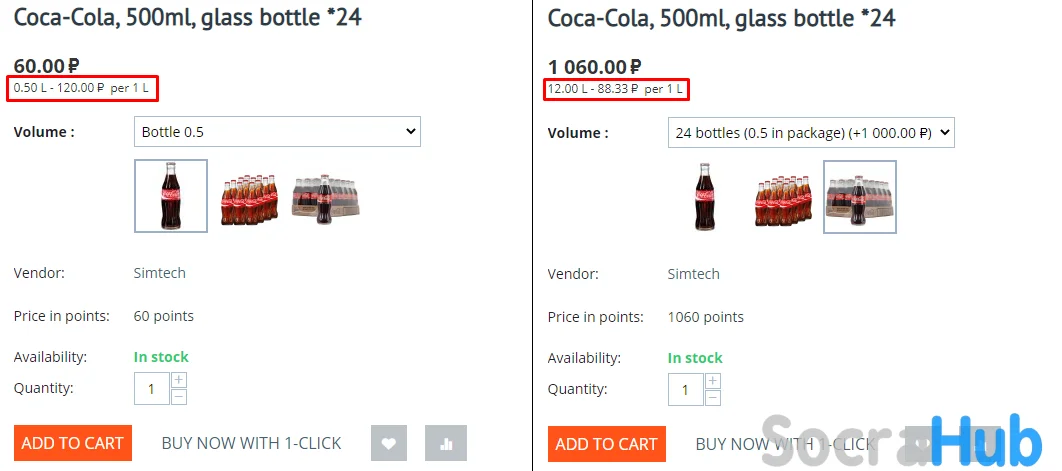This screenshot has width=1062, height=471.
Task: Increase quantity in right panel
Action: [712, 381]
